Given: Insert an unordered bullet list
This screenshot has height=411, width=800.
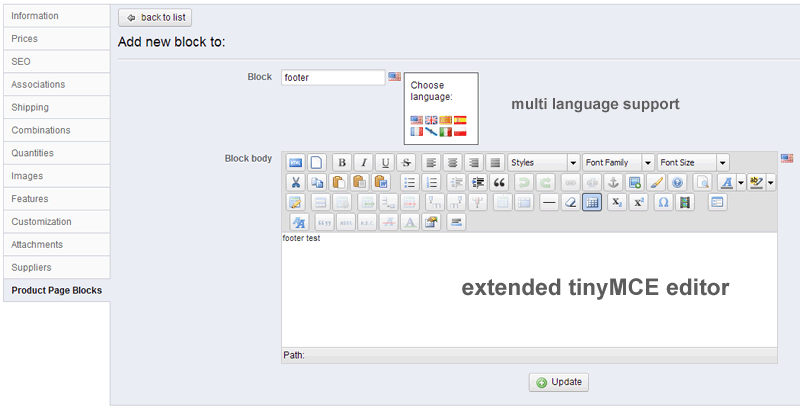Looking at the screenshot, I should pos(409,182).
